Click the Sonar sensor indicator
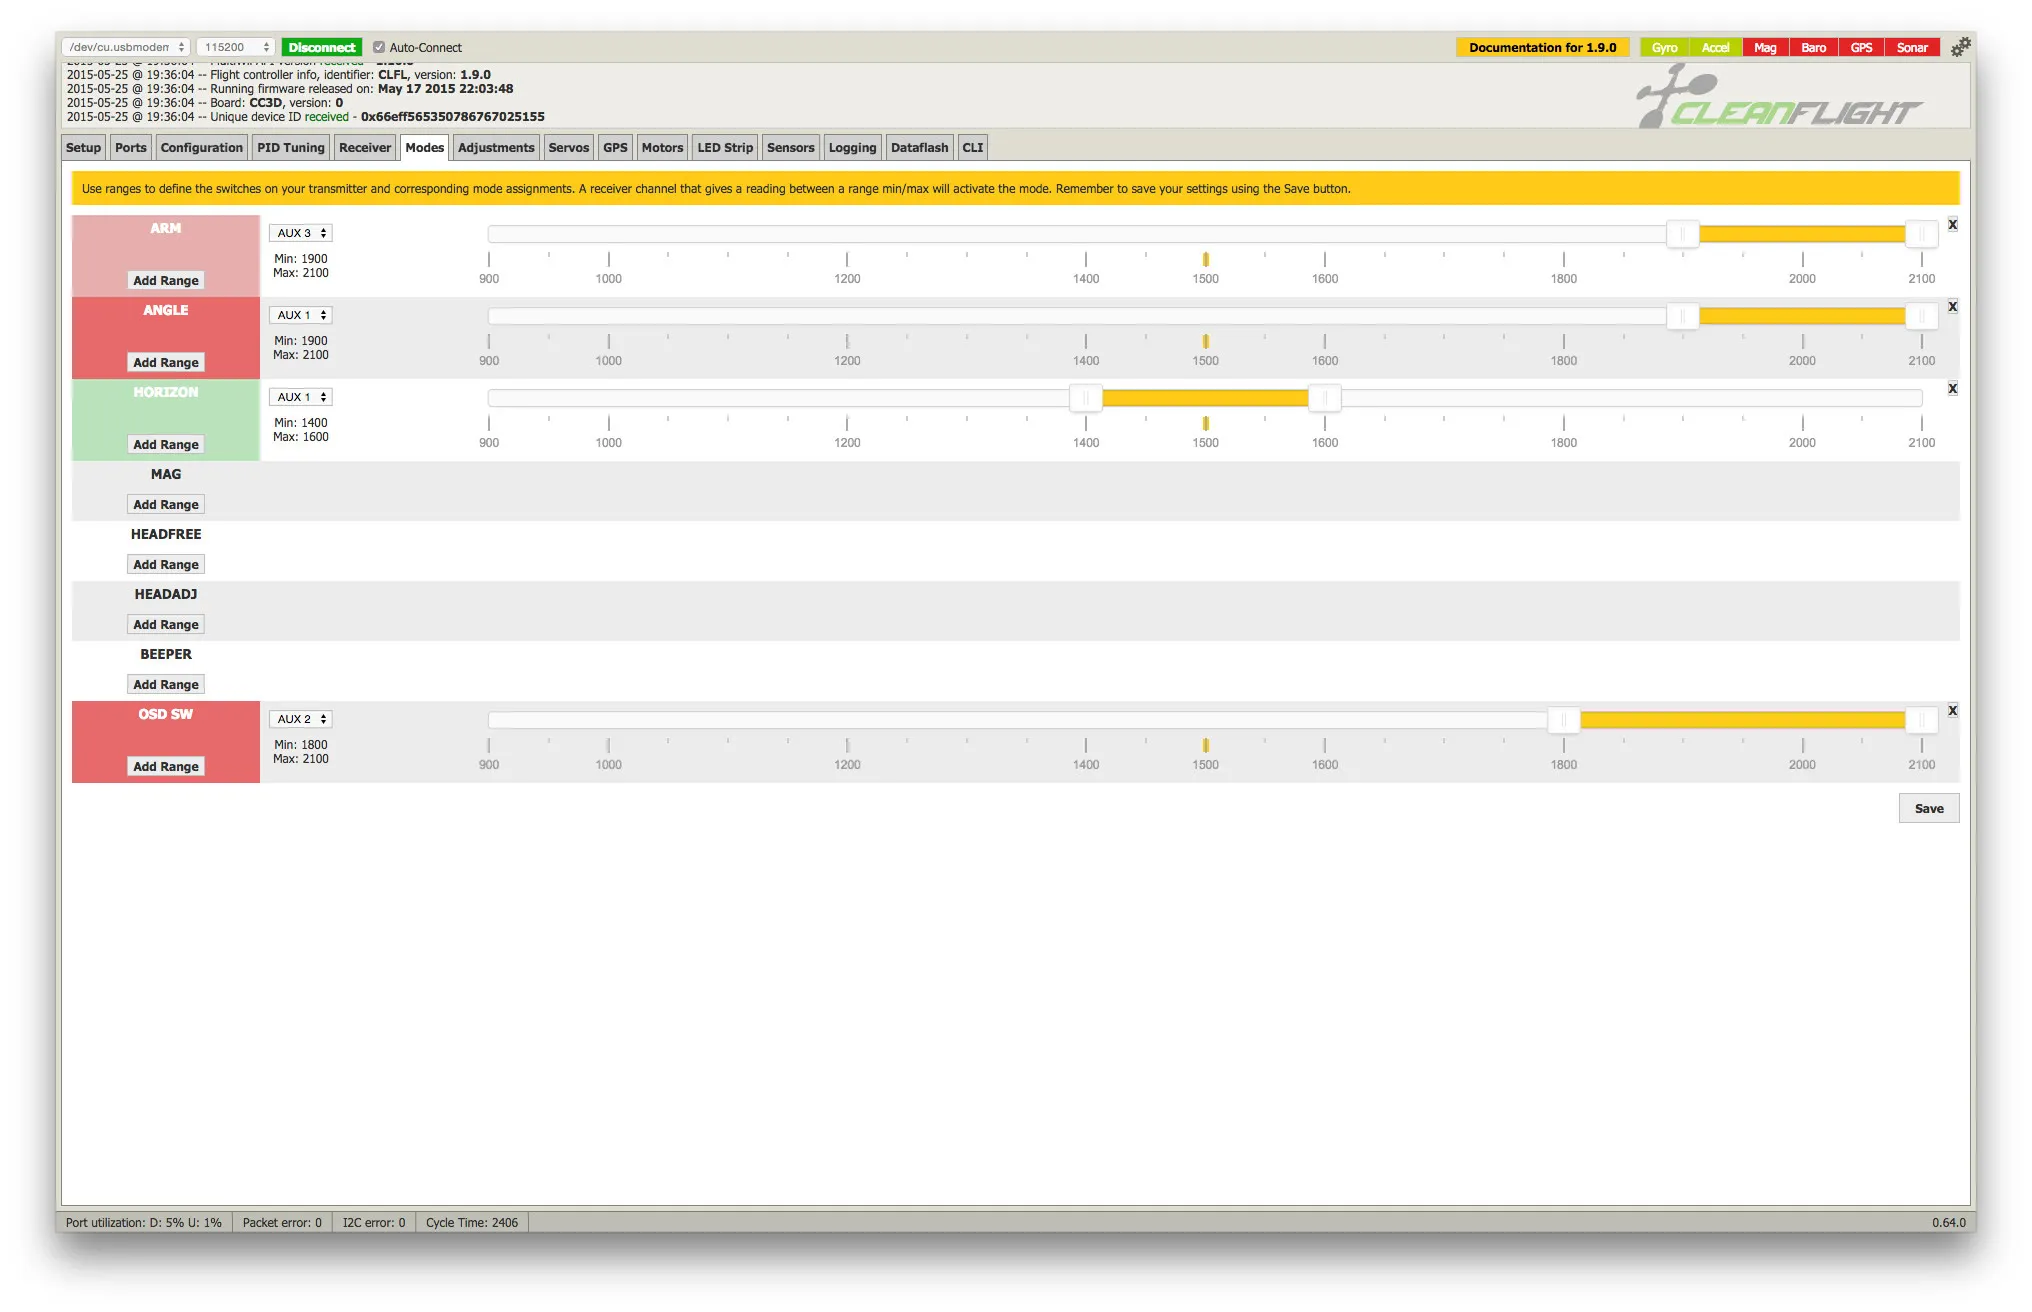The height and width of the screenshot is (1312, 2032). (x=1911, y=48)
